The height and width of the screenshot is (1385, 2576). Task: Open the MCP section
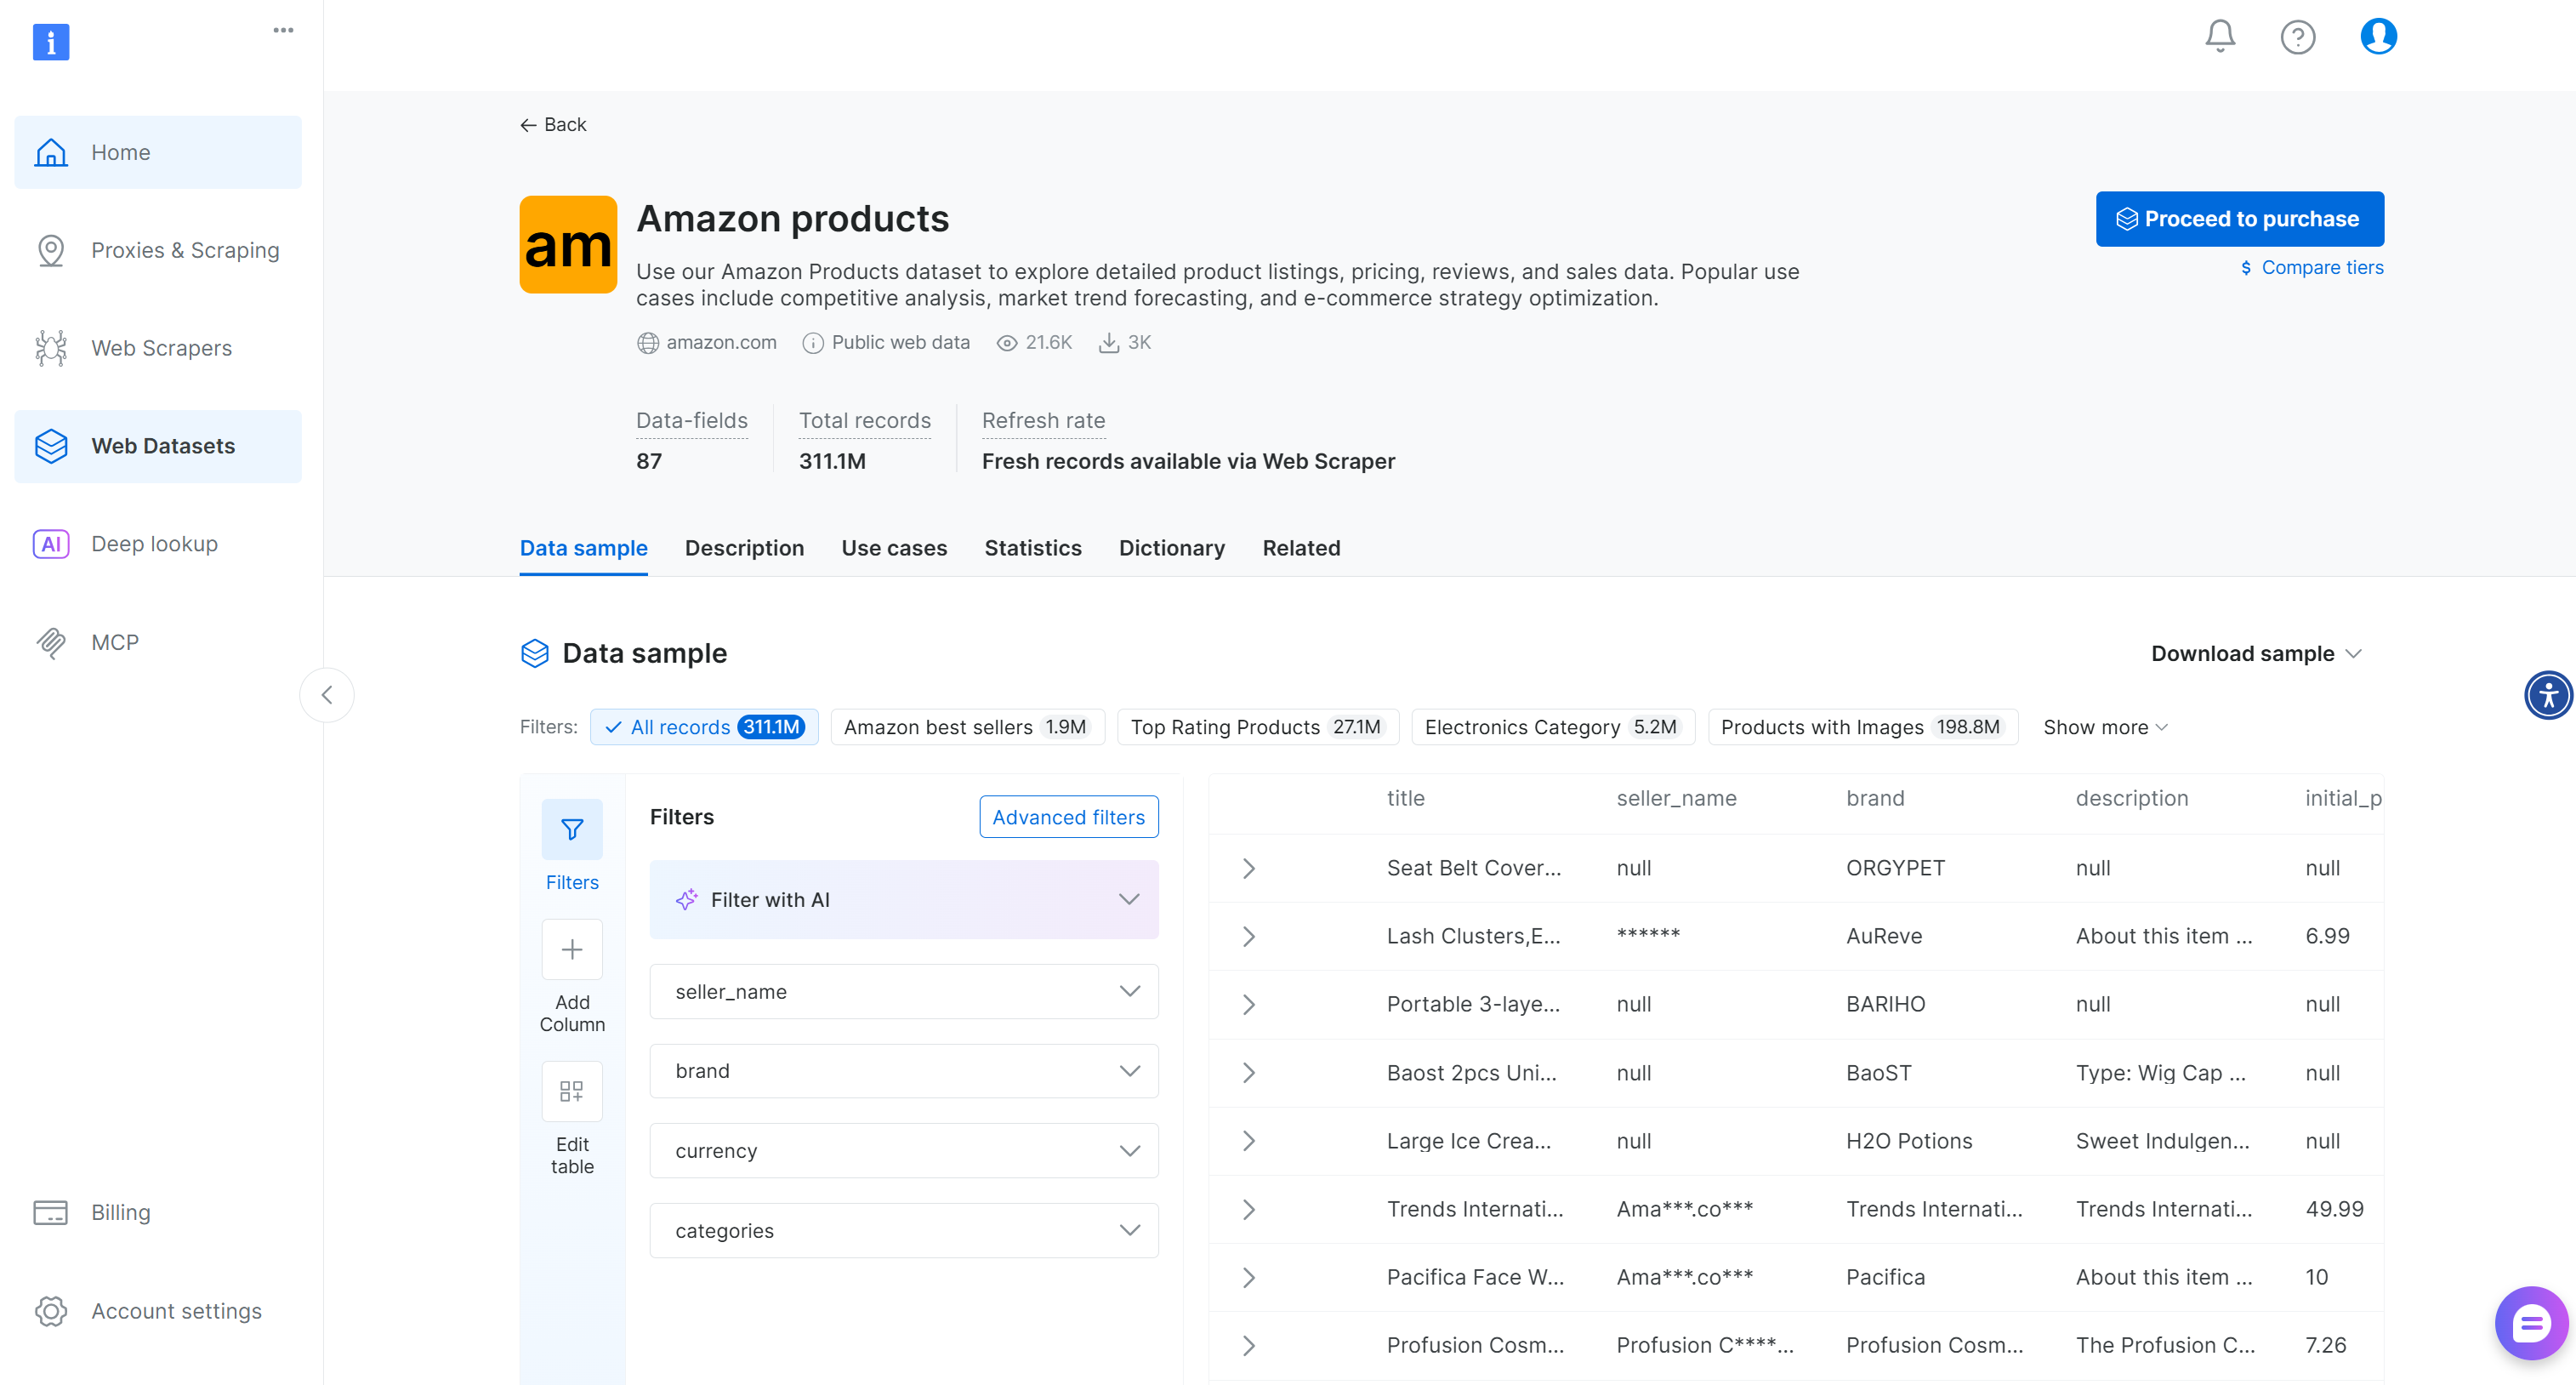coord(115,642)
